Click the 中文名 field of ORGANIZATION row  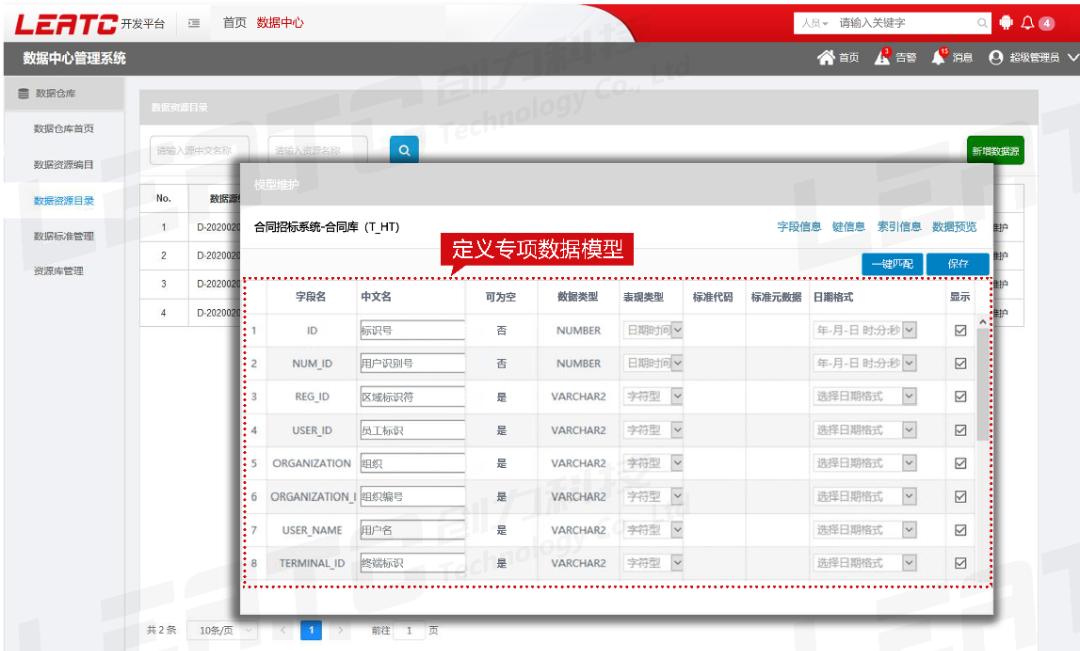coord(412,461)
